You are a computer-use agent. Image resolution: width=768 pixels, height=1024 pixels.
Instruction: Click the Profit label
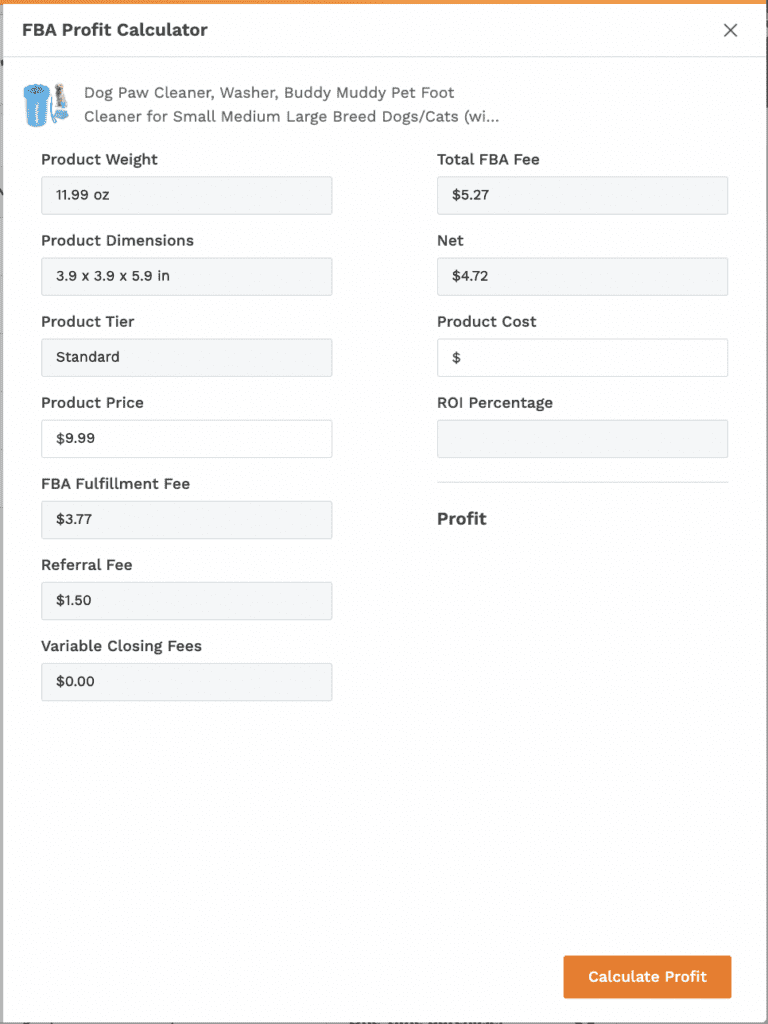462,519
